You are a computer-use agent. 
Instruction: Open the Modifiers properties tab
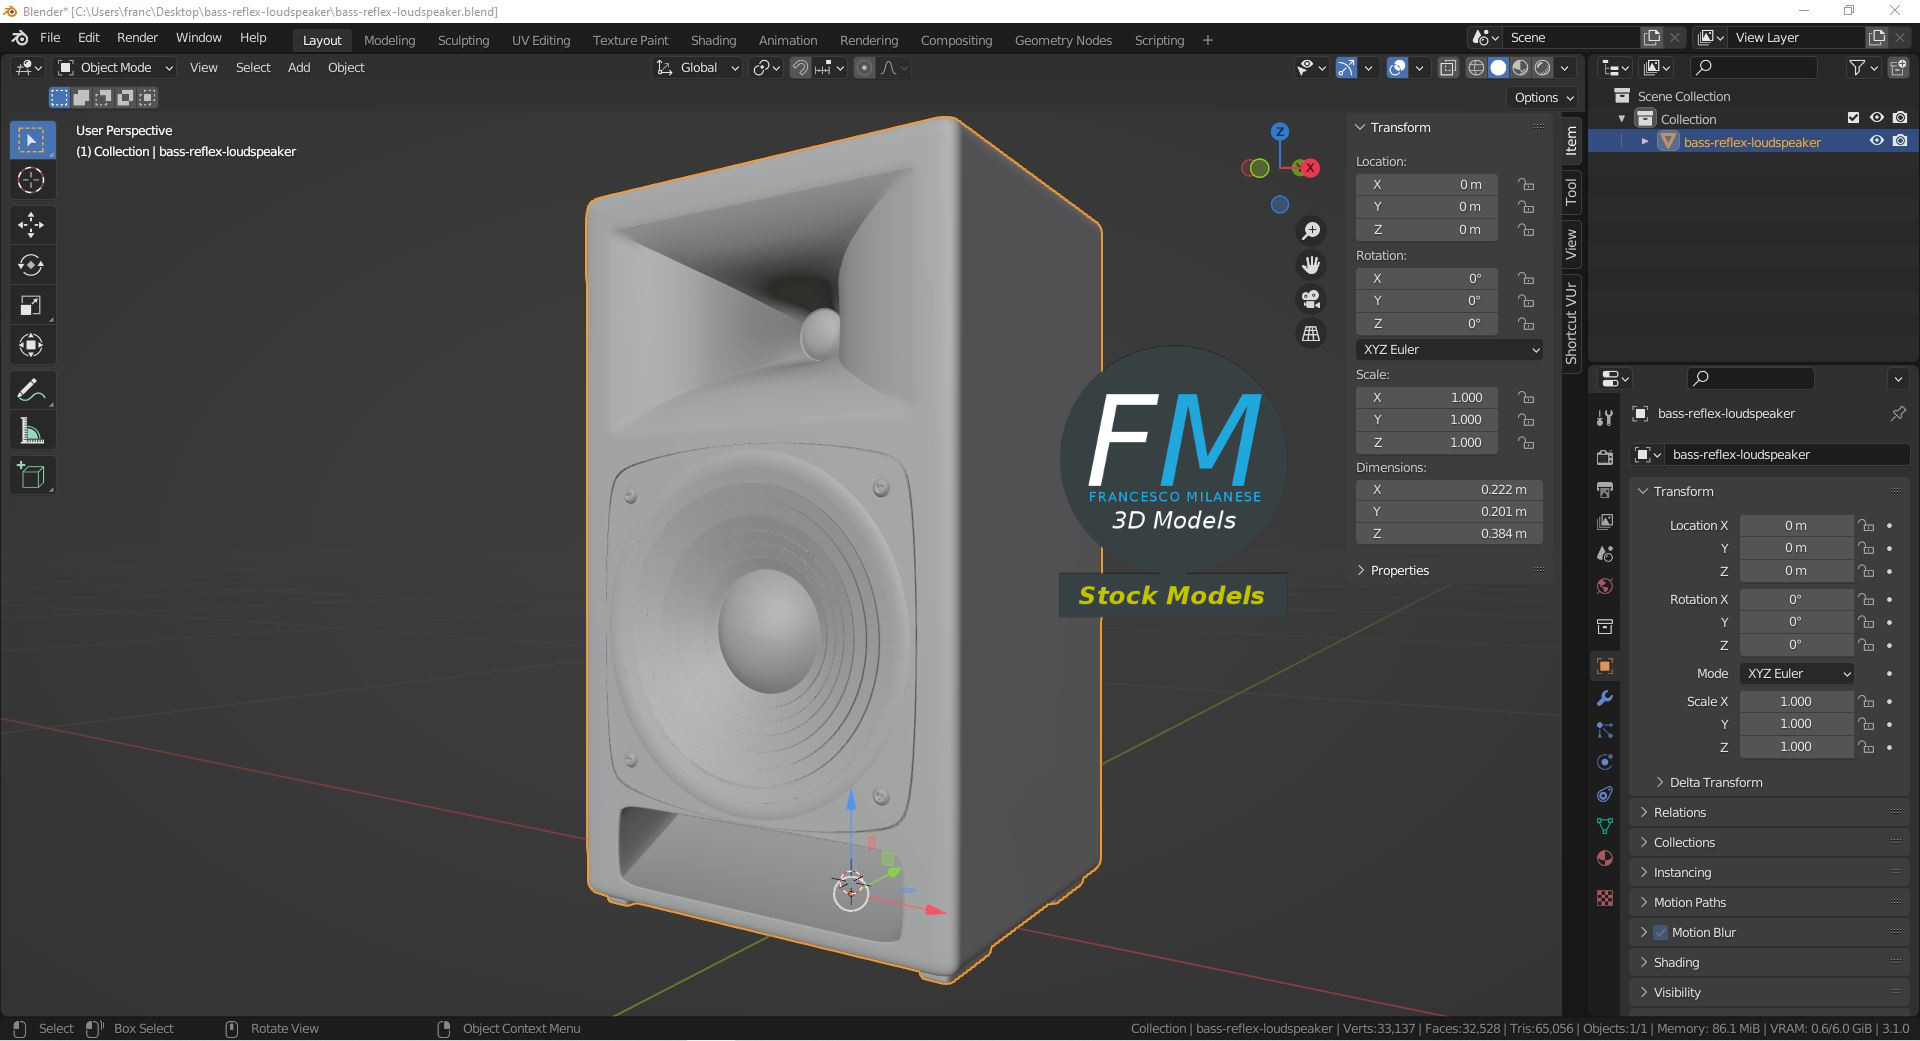pos(1605,698)
